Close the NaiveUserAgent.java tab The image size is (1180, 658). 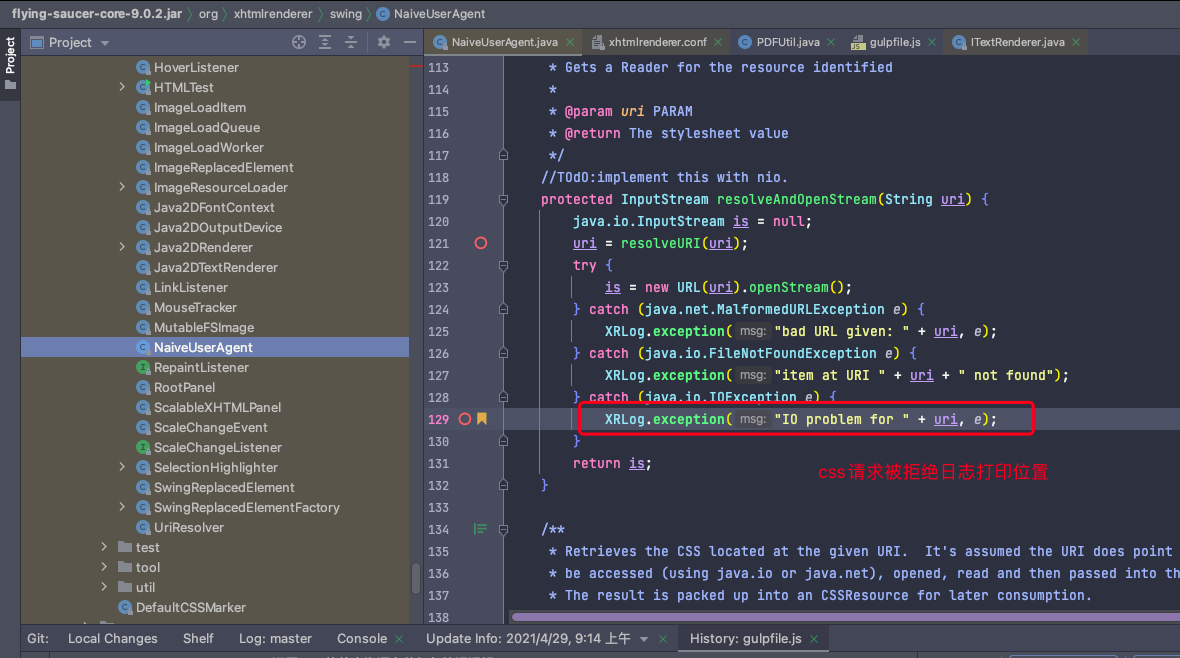click(570, 42)
